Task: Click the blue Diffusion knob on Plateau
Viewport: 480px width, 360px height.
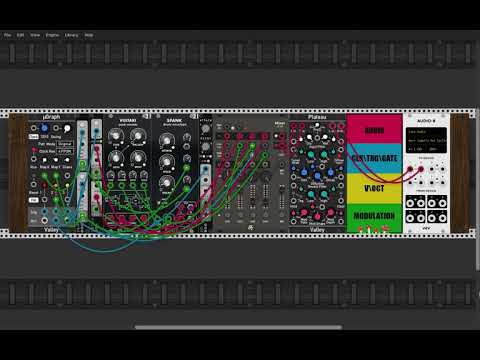Action: coord(317,176)
